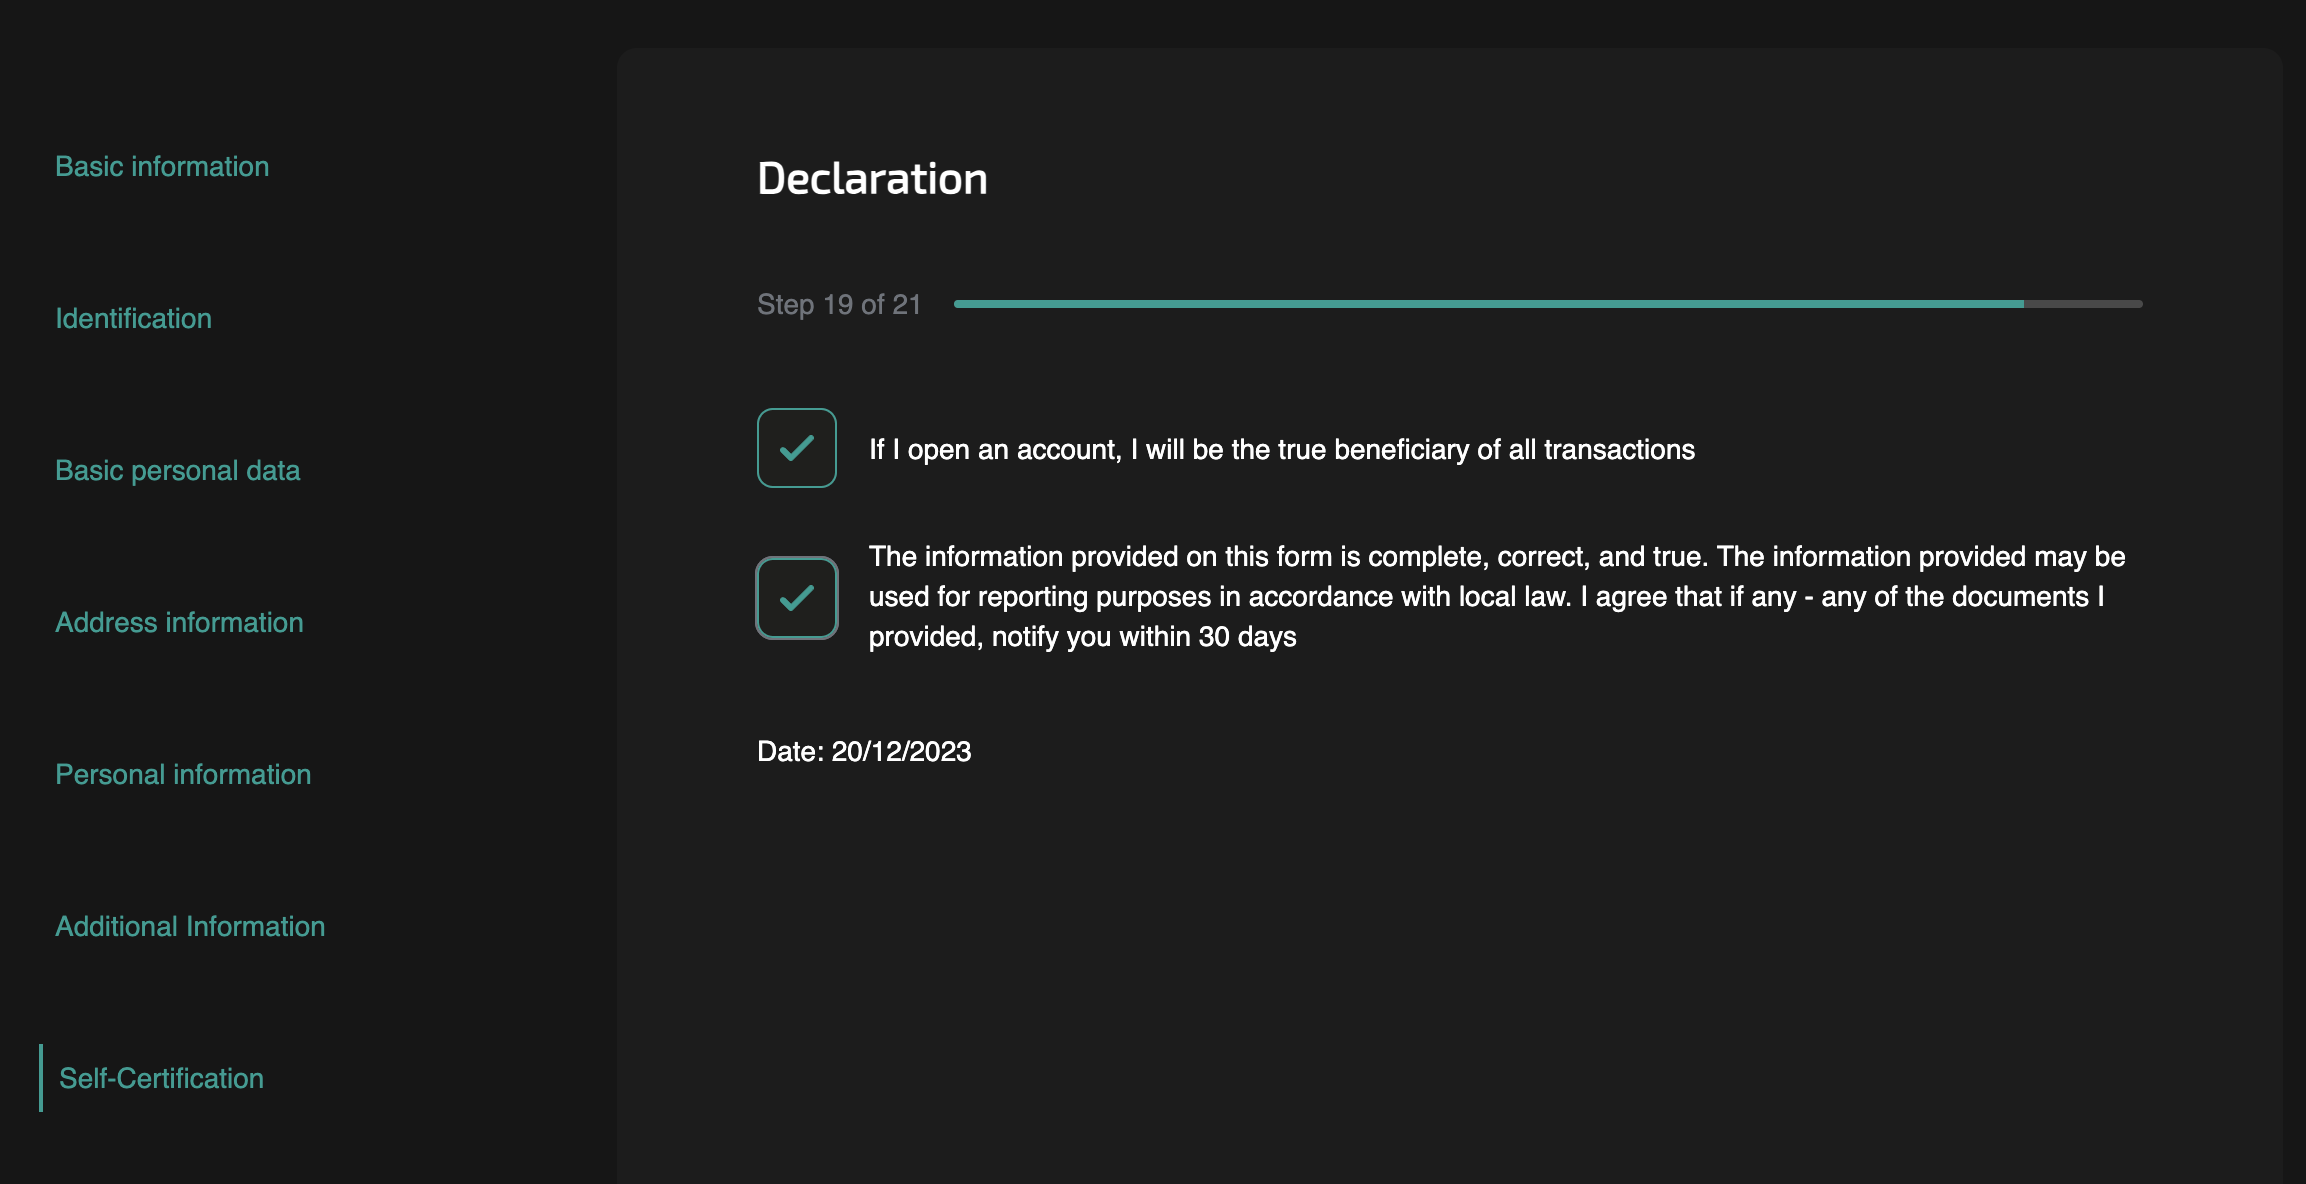
Task: Select the Self-Certification sidebar item
Action: tap(161, 1078)
